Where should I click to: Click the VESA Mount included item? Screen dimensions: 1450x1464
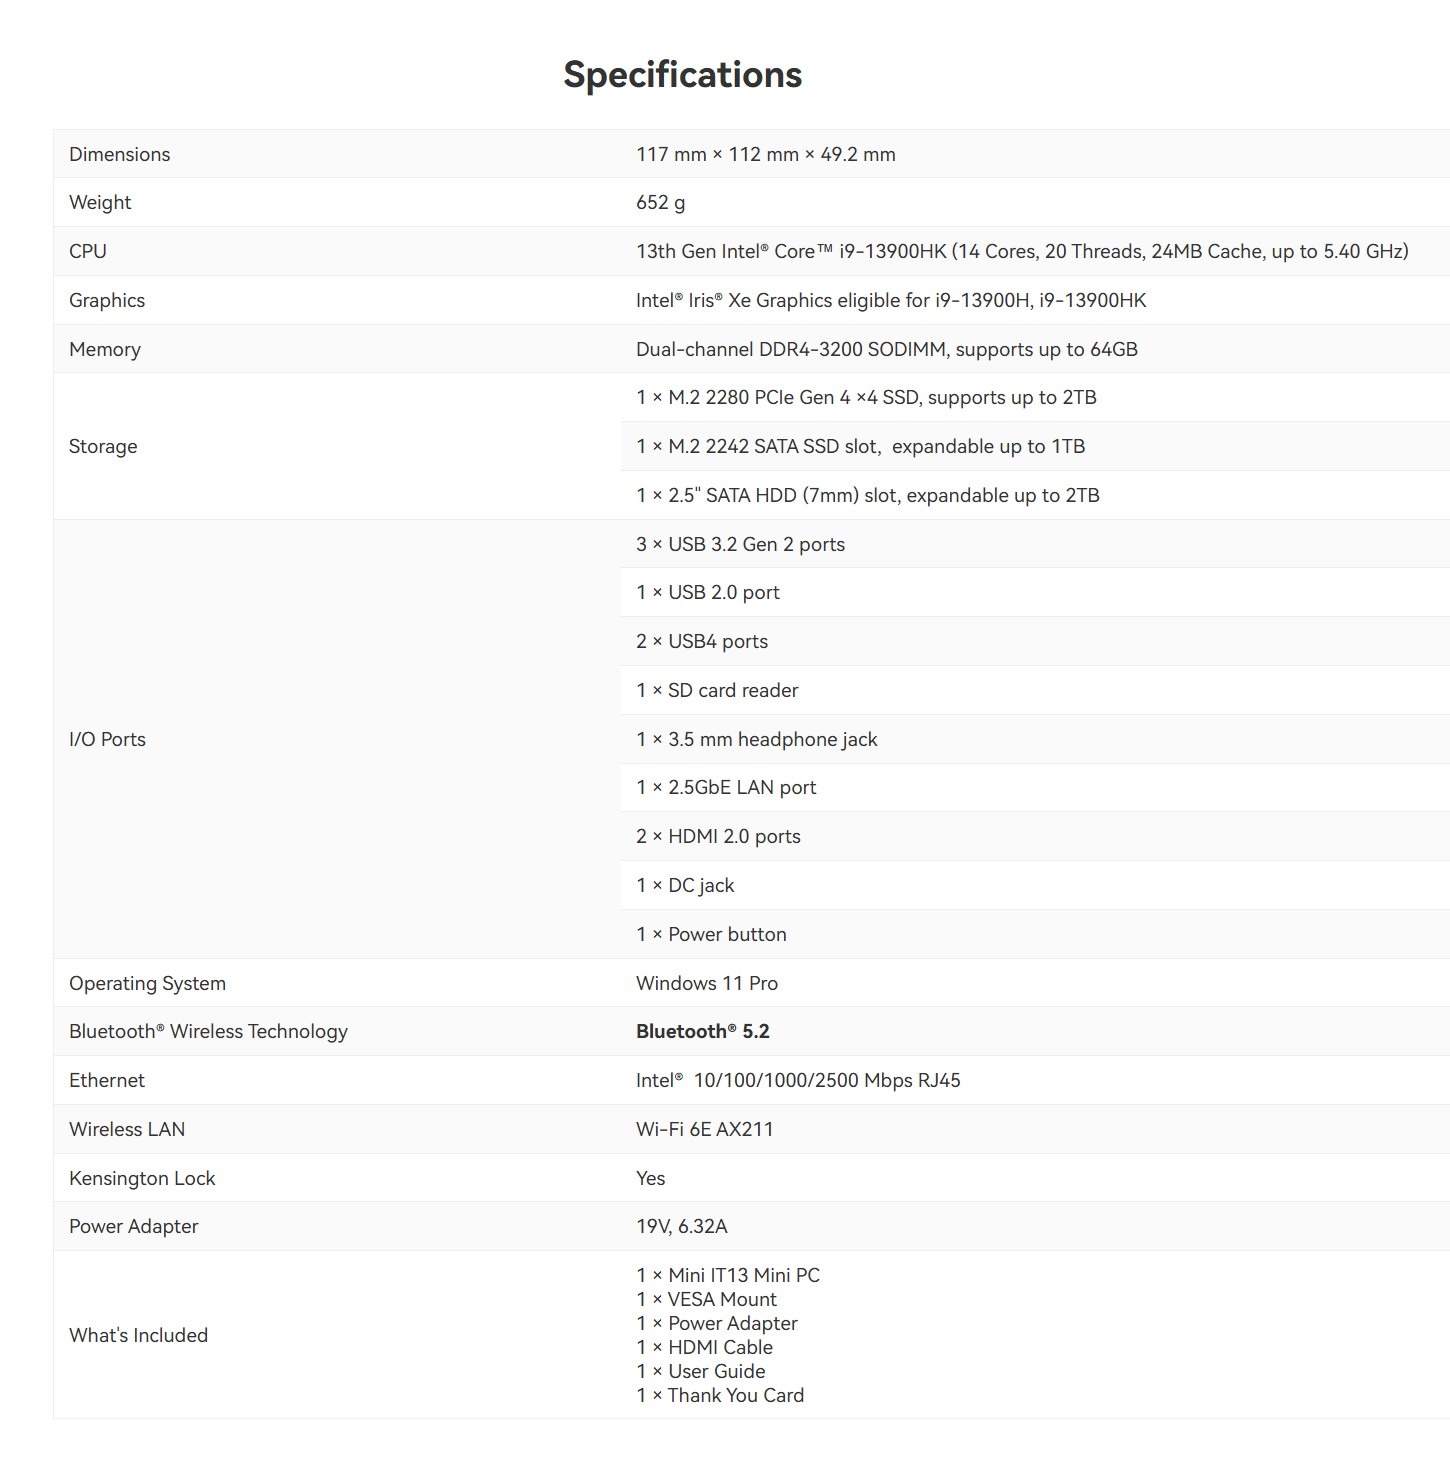coord(706,1300)
